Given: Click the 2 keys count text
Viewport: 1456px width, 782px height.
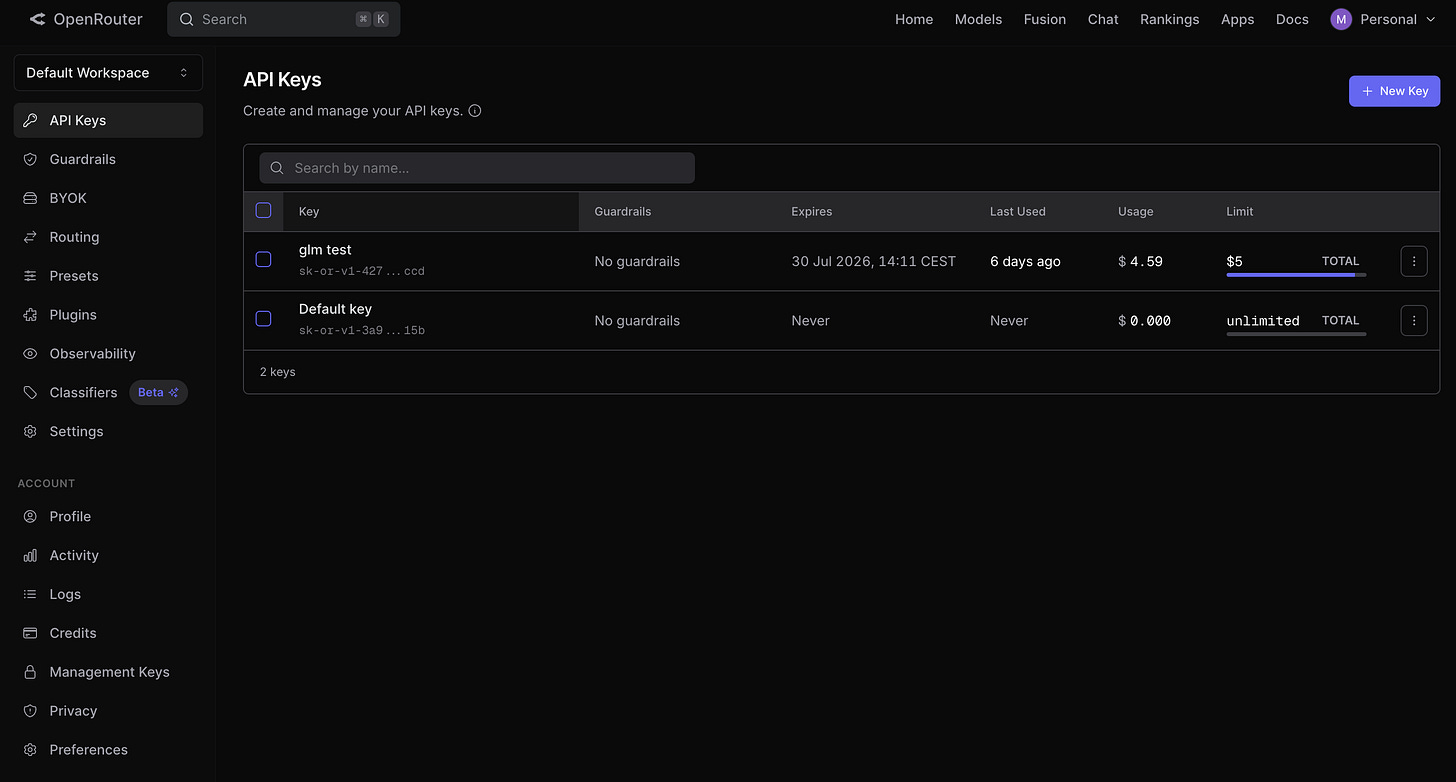Looking at the screenshot, I should 277,372.
